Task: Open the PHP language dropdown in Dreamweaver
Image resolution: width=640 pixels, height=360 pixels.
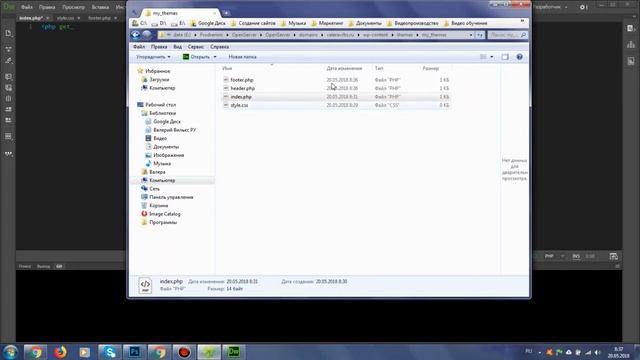Action: coord(554,256)
